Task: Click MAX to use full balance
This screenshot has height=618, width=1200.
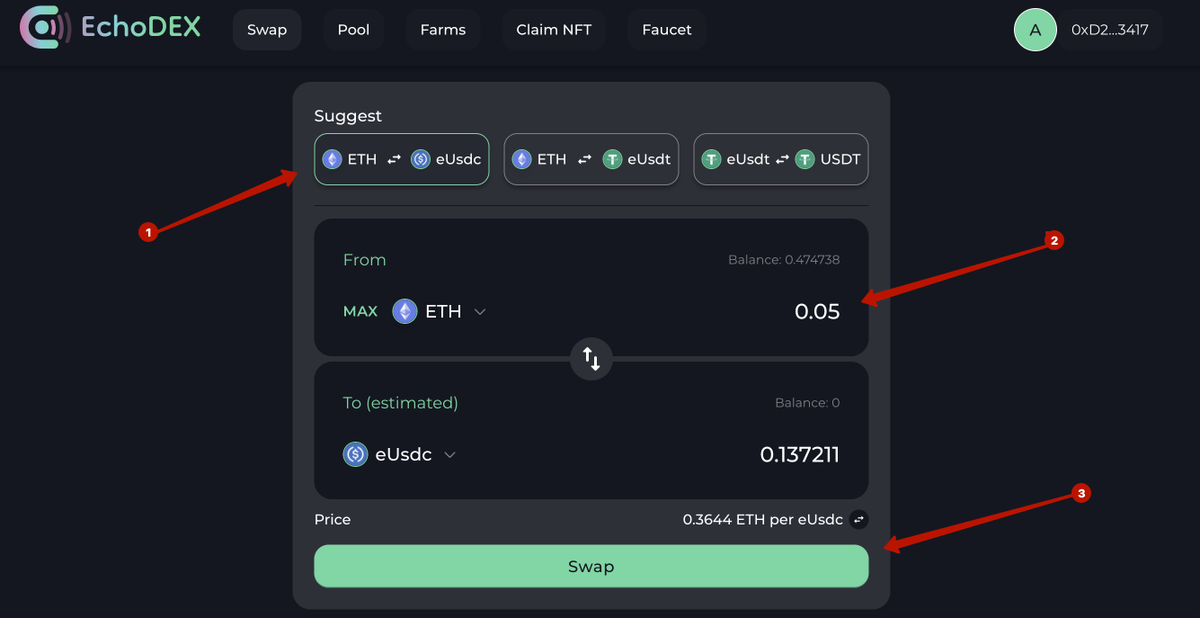Action: point(360,311)
